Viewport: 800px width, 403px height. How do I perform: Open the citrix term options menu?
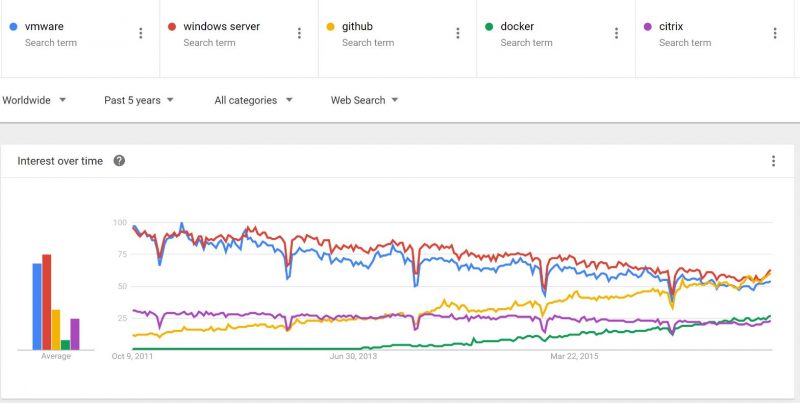[775, 33]
